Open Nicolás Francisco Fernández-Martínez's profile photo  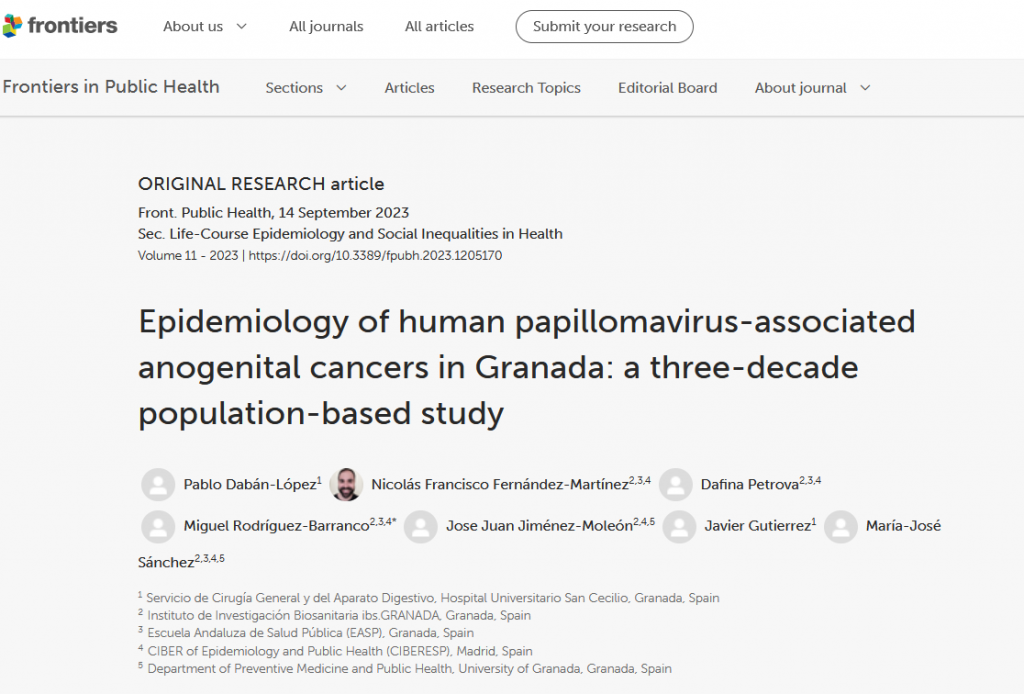click(x=348, y=484)
